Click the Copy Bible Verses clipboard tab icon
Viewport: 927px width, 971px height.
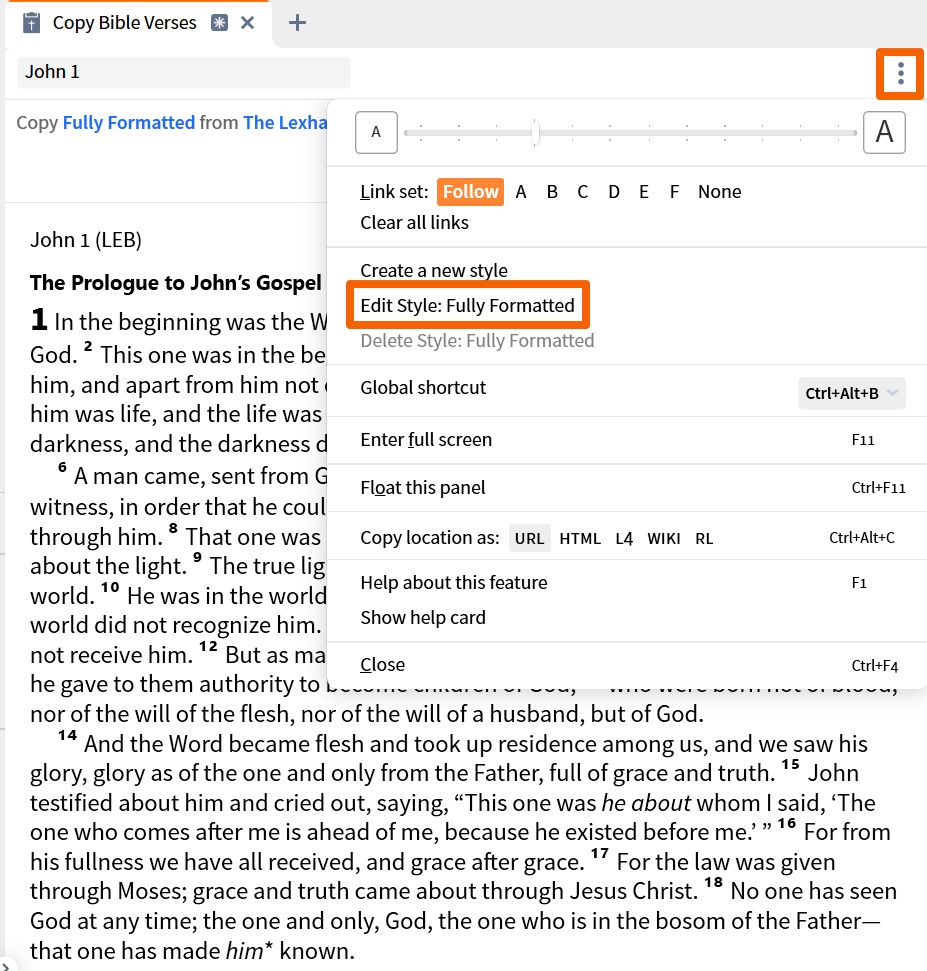pos(31,23)
